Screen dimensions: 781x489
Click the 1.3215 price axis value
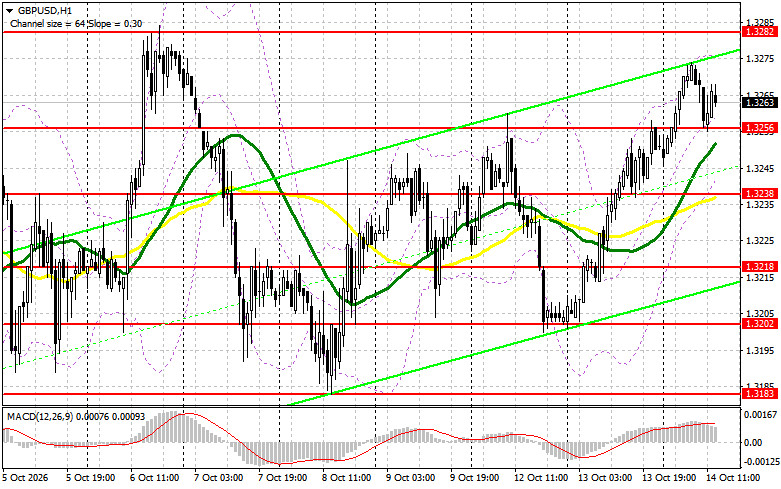[760, 277]
